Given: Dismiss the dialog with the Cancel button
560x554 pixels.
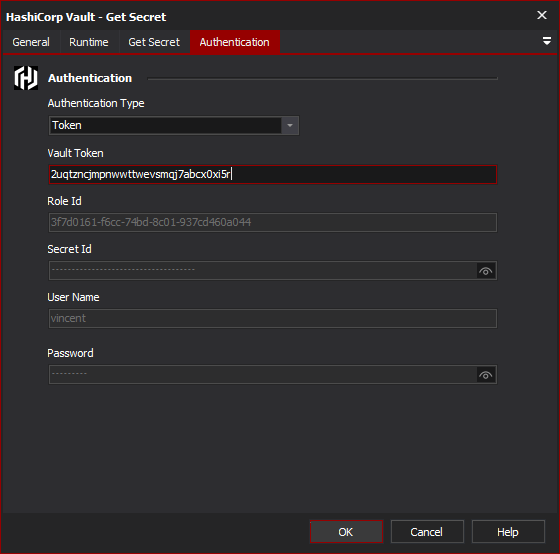Looking at the screenshot, I should [427, 531].
